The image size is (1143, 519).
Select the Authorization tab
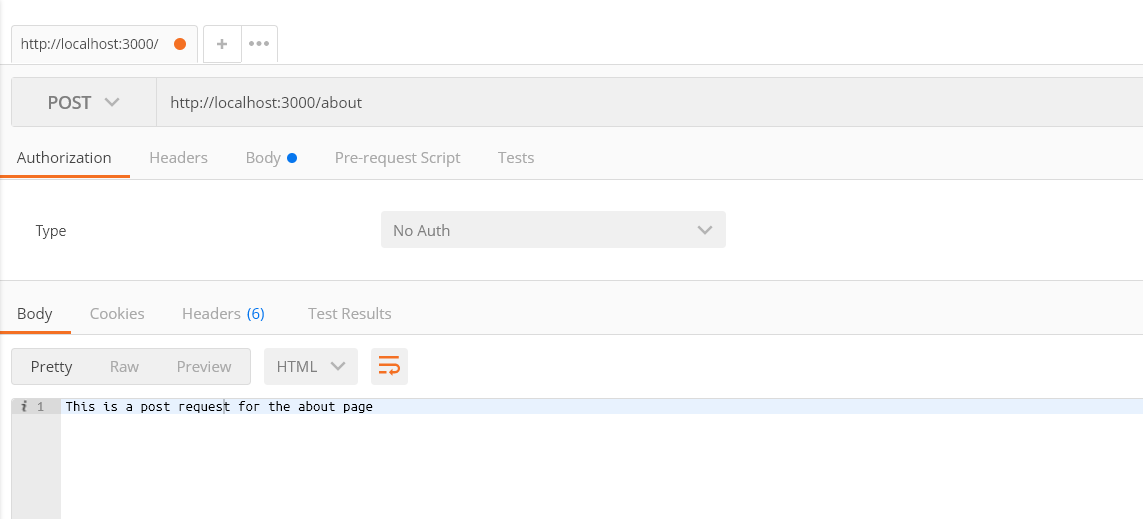[x=64, y=157]
